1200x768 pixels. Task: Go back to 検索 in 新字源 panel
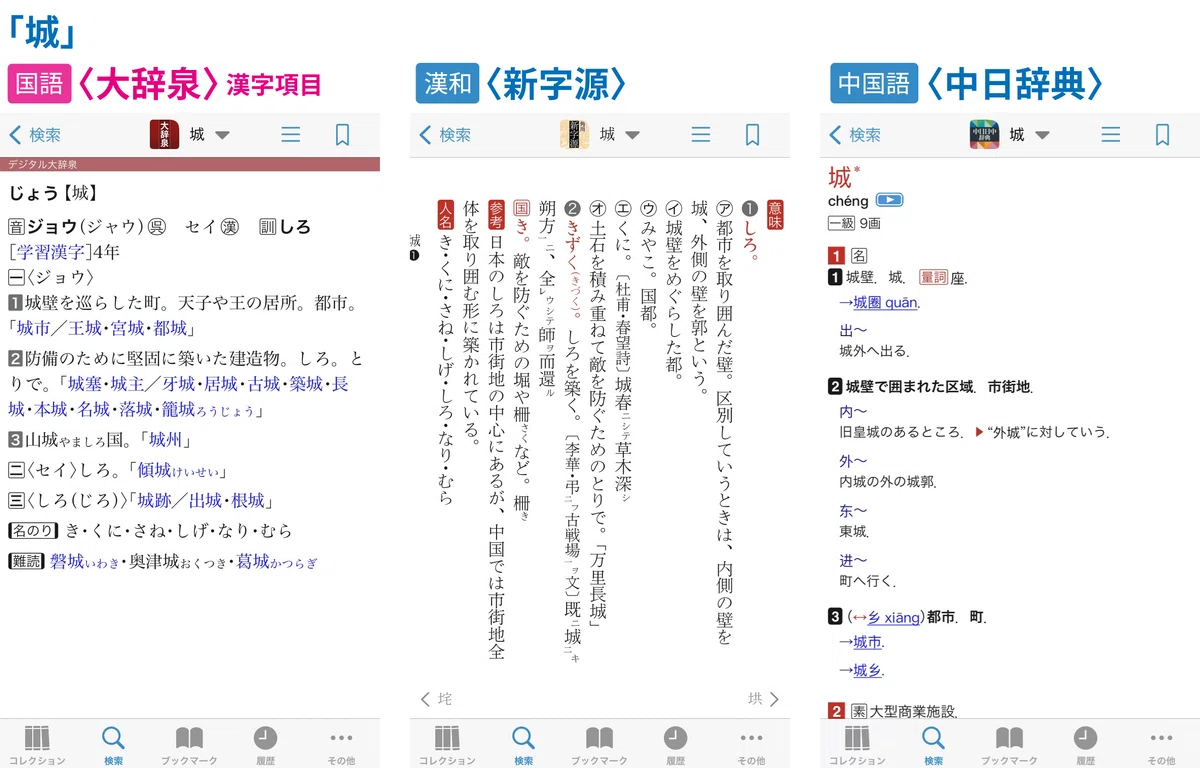tap(445, 135)
